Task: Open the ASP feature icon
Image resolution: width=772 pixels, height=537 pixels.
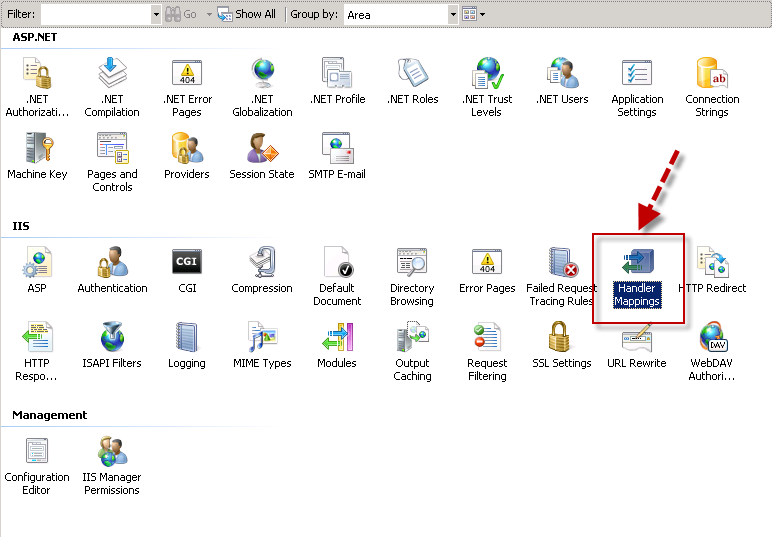Action: click(x=37, y=270)
